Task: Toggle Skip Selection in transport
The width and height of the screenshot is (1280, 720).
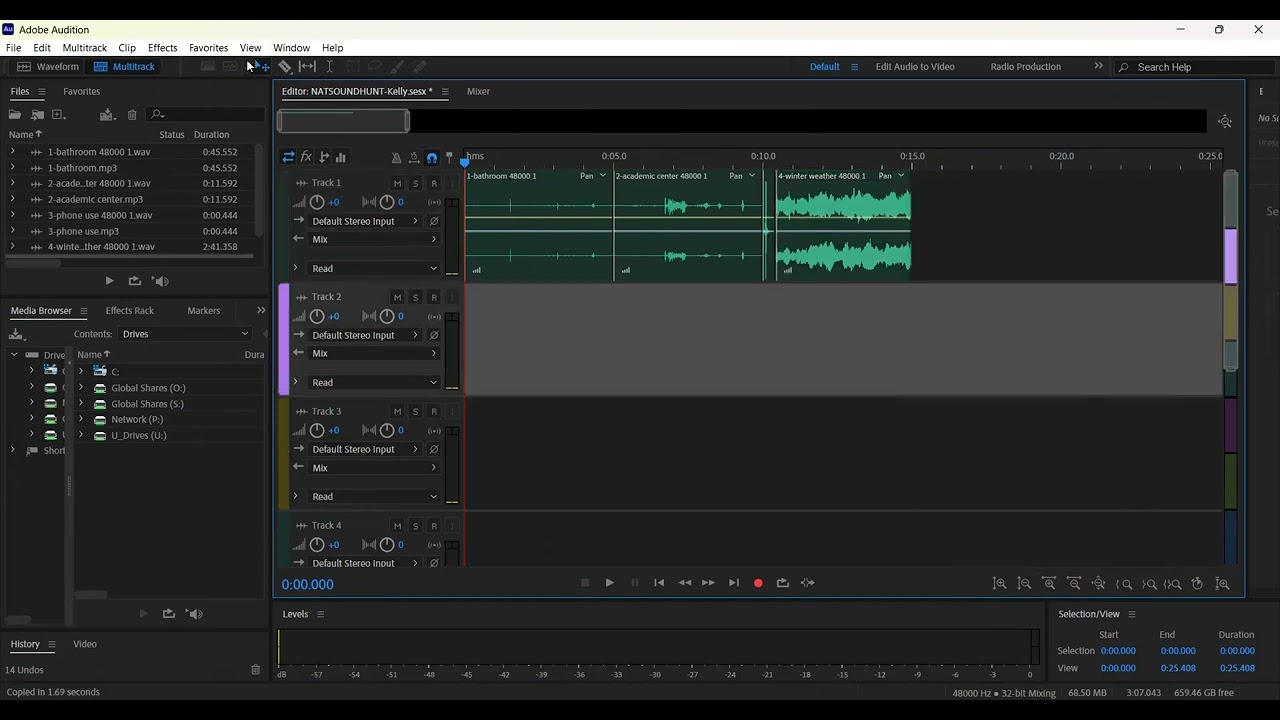Action: point(808,583)
